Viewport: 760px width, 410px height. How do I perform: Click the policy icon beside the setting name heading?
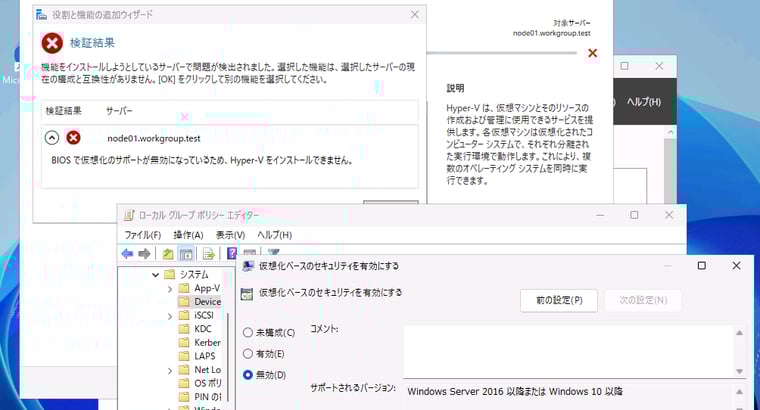coord(247,293)
